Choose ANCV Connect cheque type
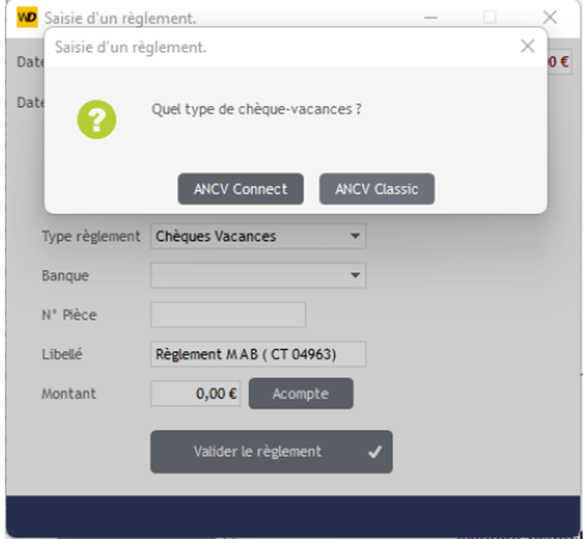584x539 pixels. click(241, 189)
